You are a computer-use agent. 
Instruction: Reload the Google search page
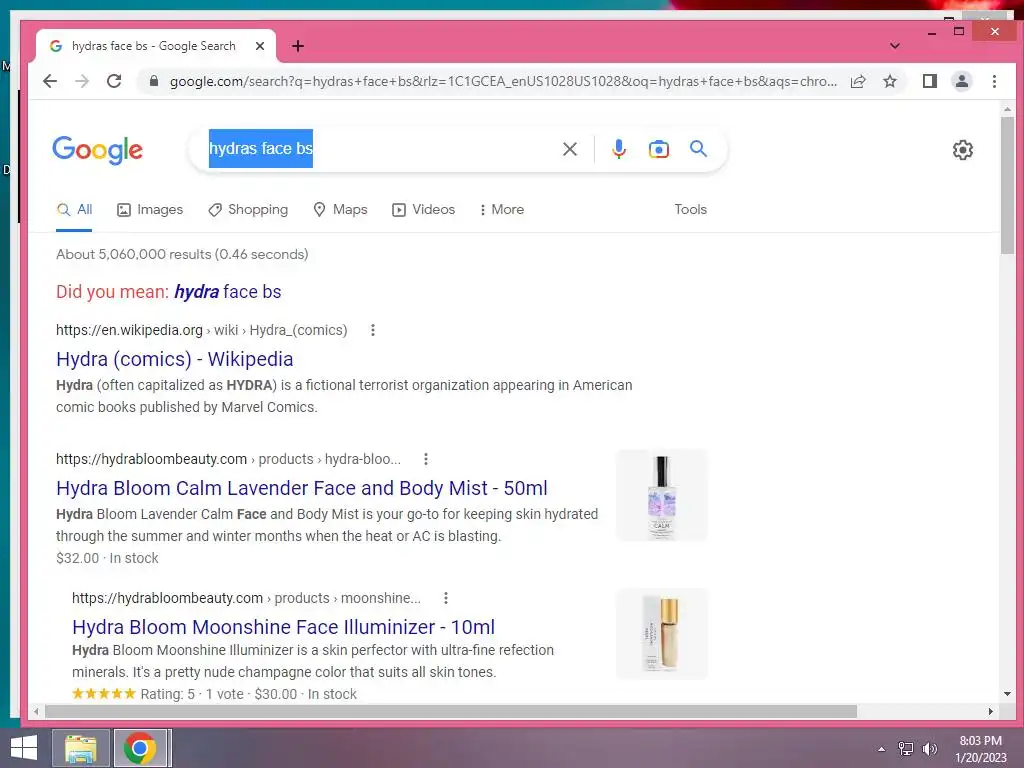coord(114,81)
